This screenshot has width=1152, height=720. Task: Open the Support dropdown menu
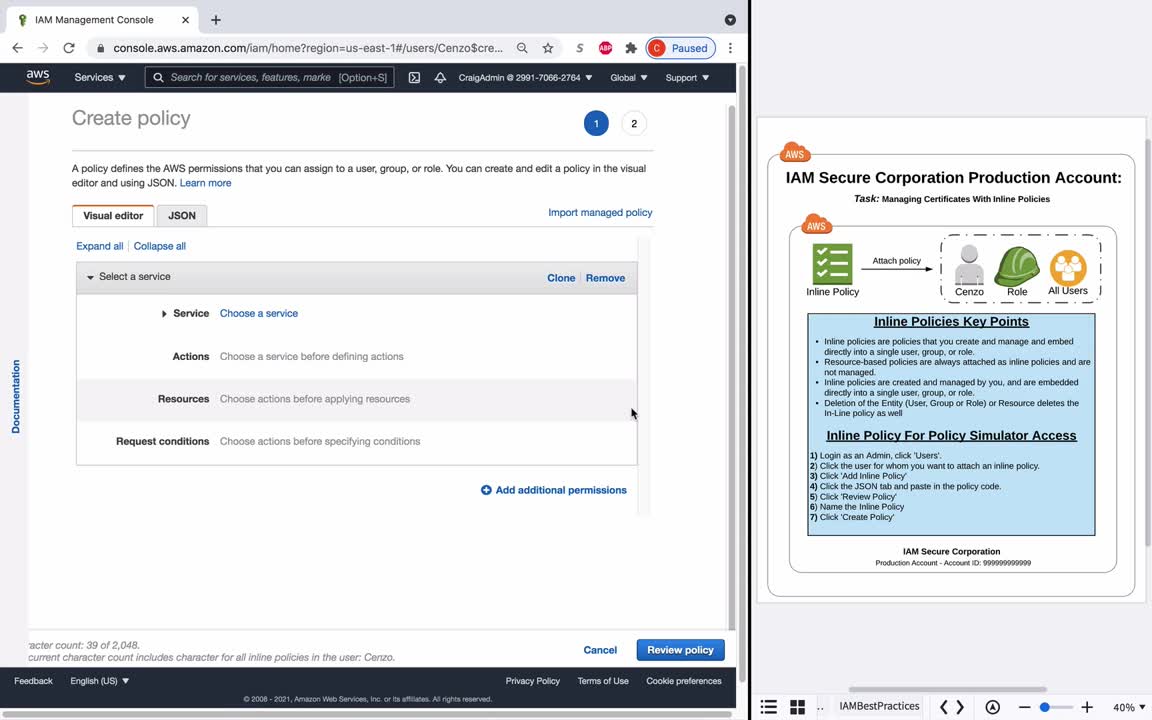tap(687, 77)
